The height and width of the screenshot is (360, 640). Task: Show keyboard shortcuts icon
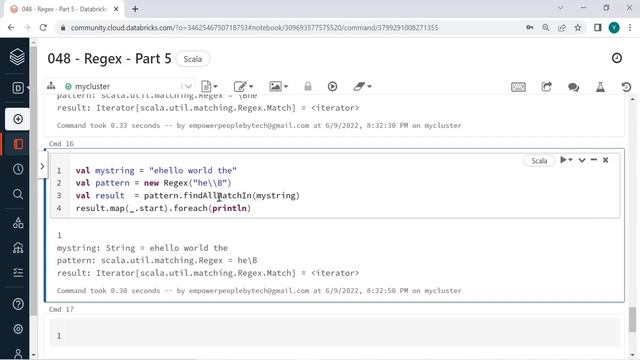(x=518, y=87)
